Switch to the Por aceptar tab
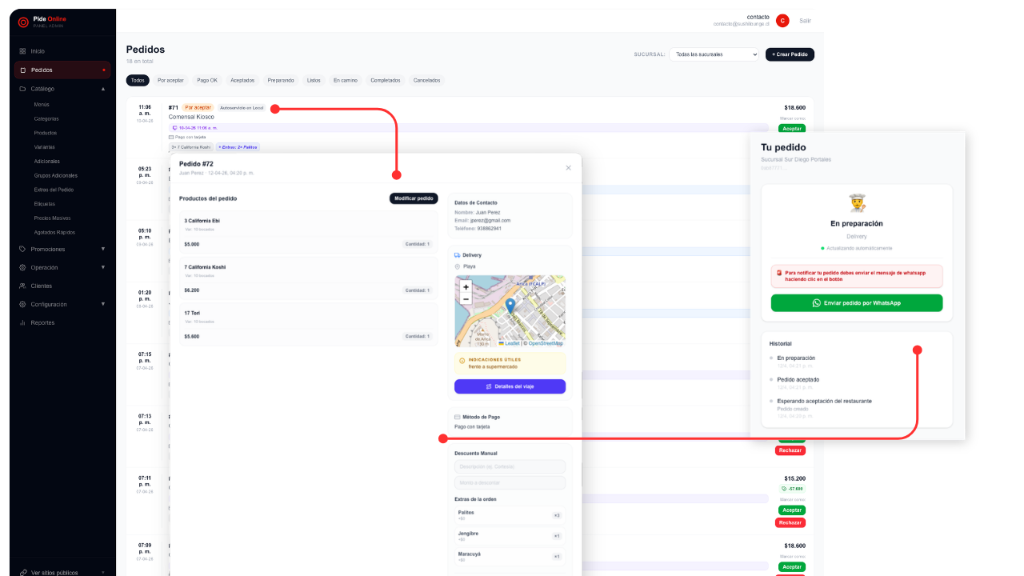 (170, 80)
